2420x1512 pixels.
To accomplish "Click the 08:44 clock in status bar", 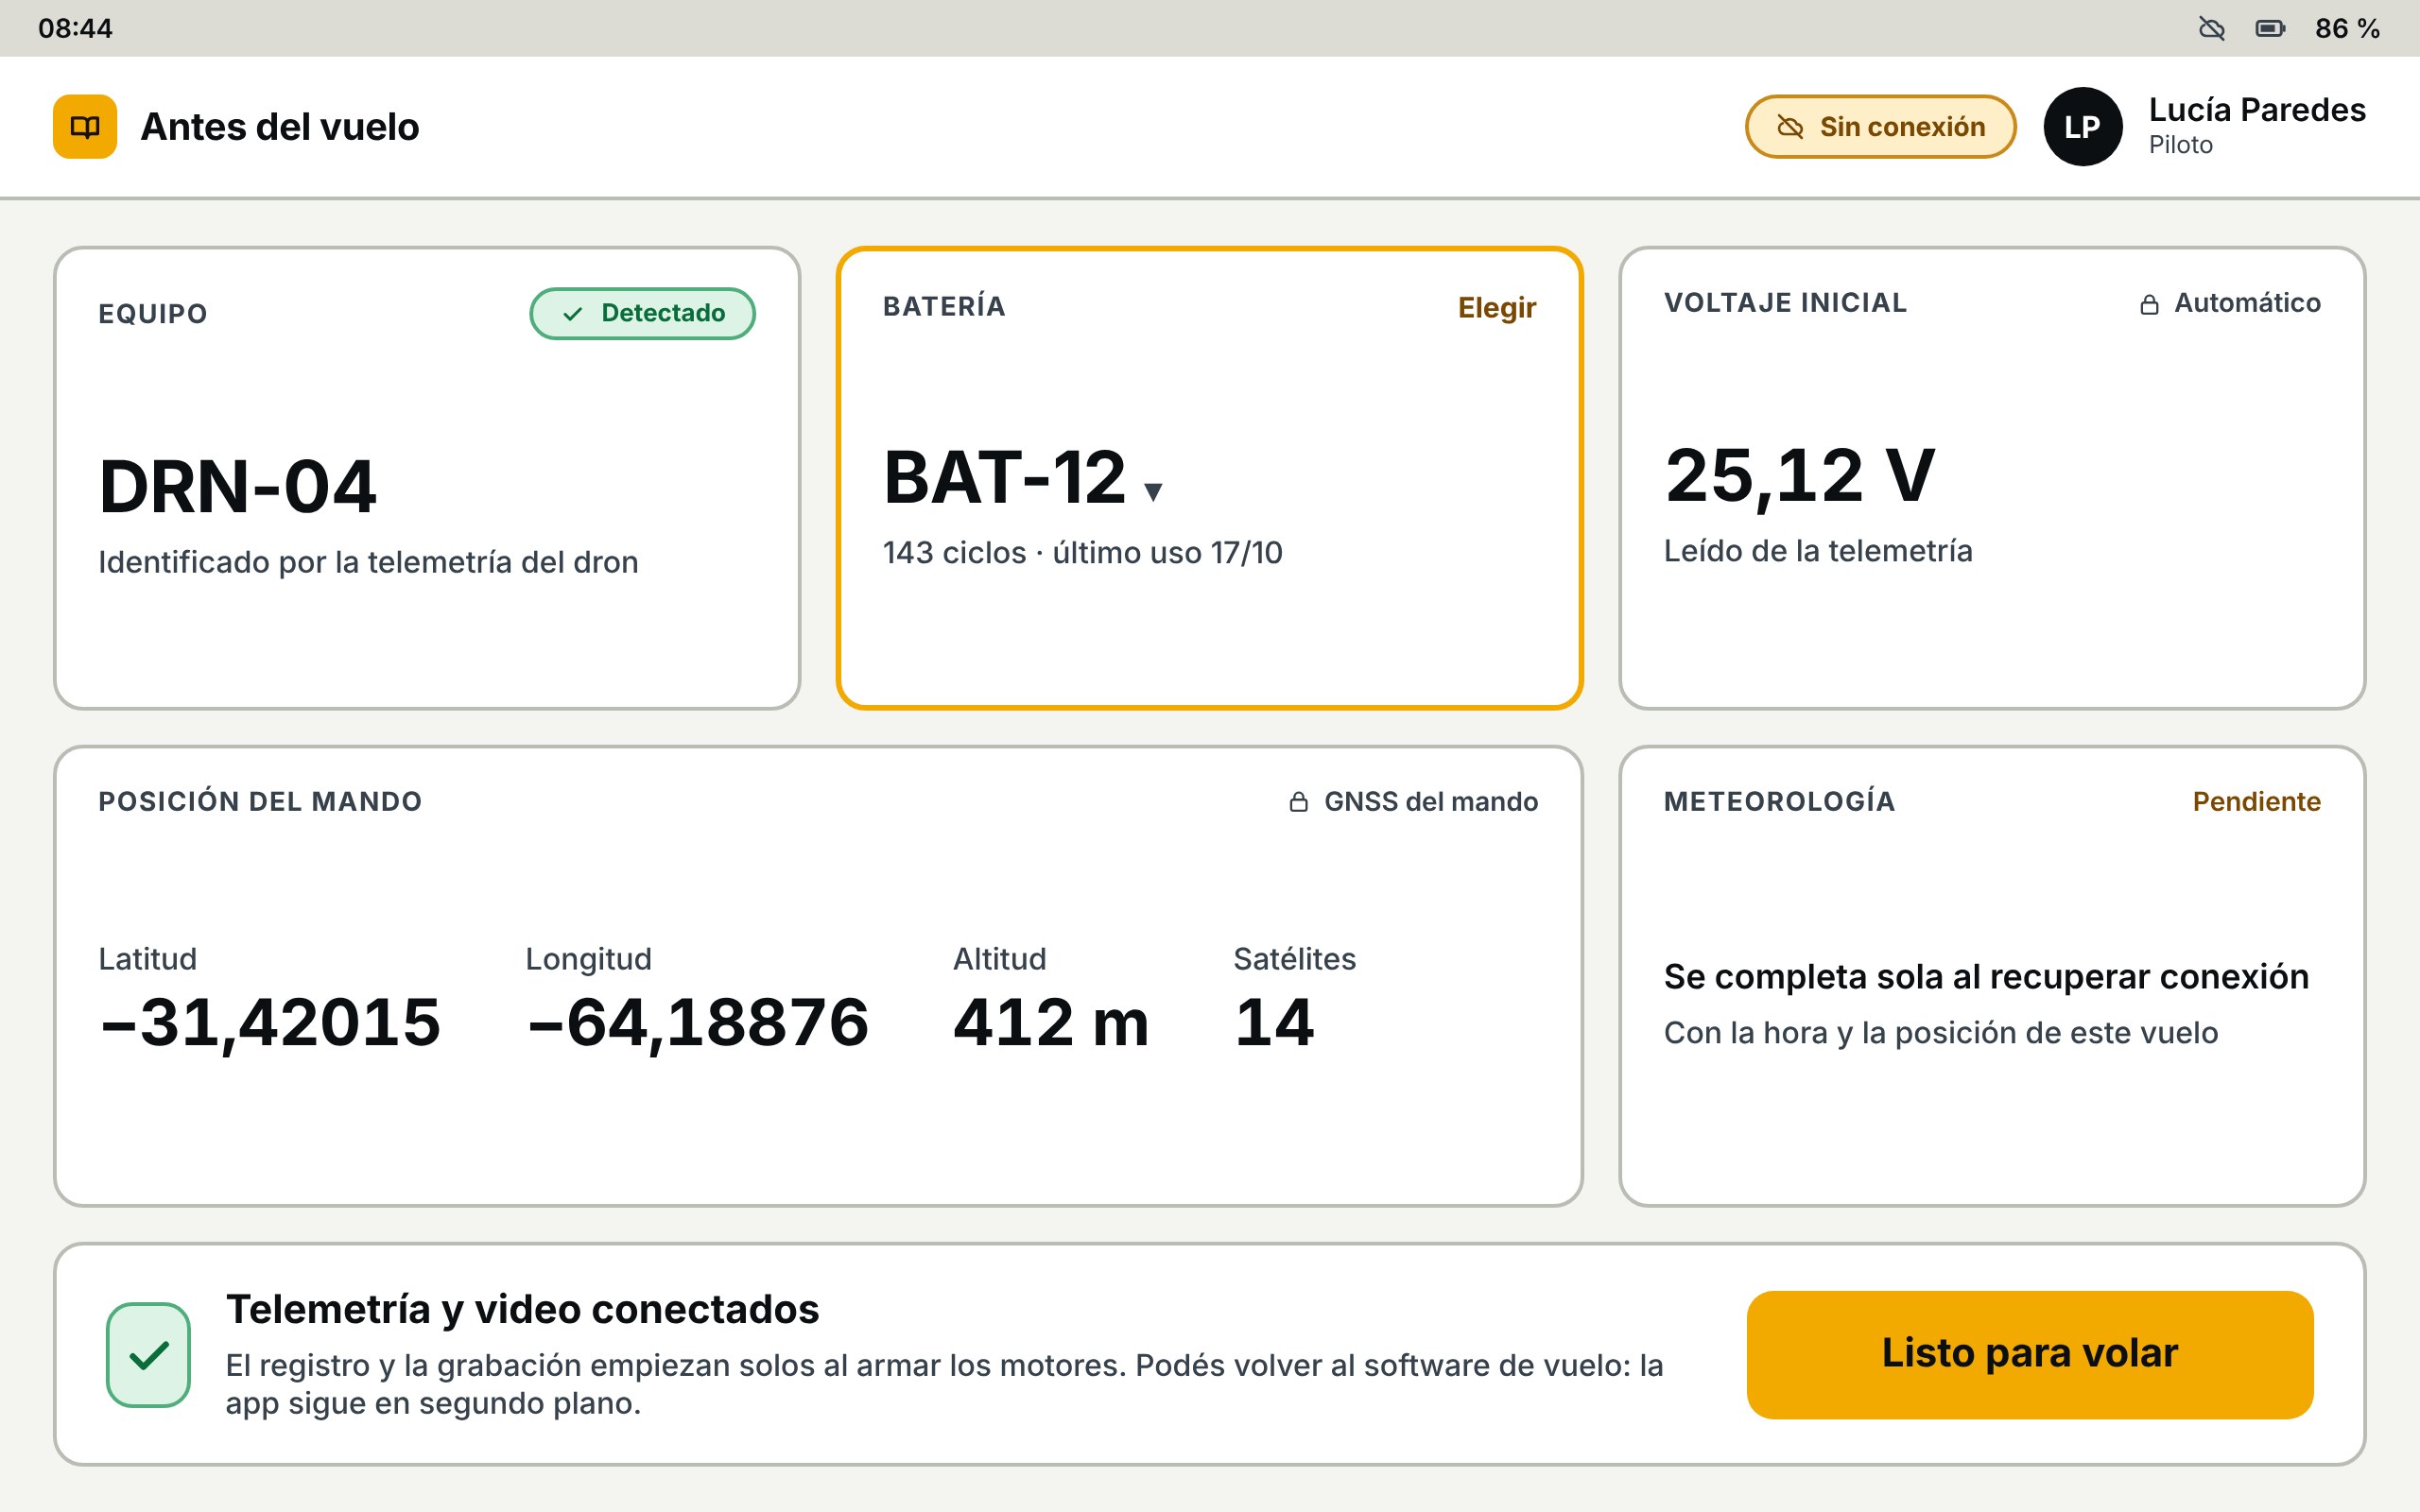I will click(75, 28).
